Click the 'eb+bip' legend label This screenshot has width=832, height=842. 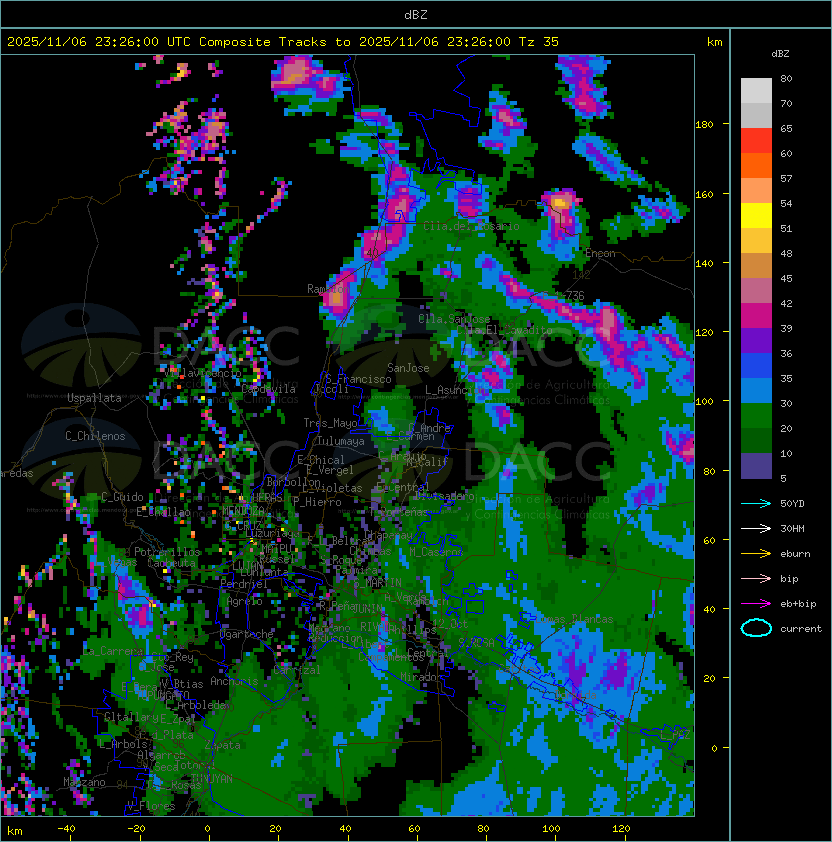(798, 604)
